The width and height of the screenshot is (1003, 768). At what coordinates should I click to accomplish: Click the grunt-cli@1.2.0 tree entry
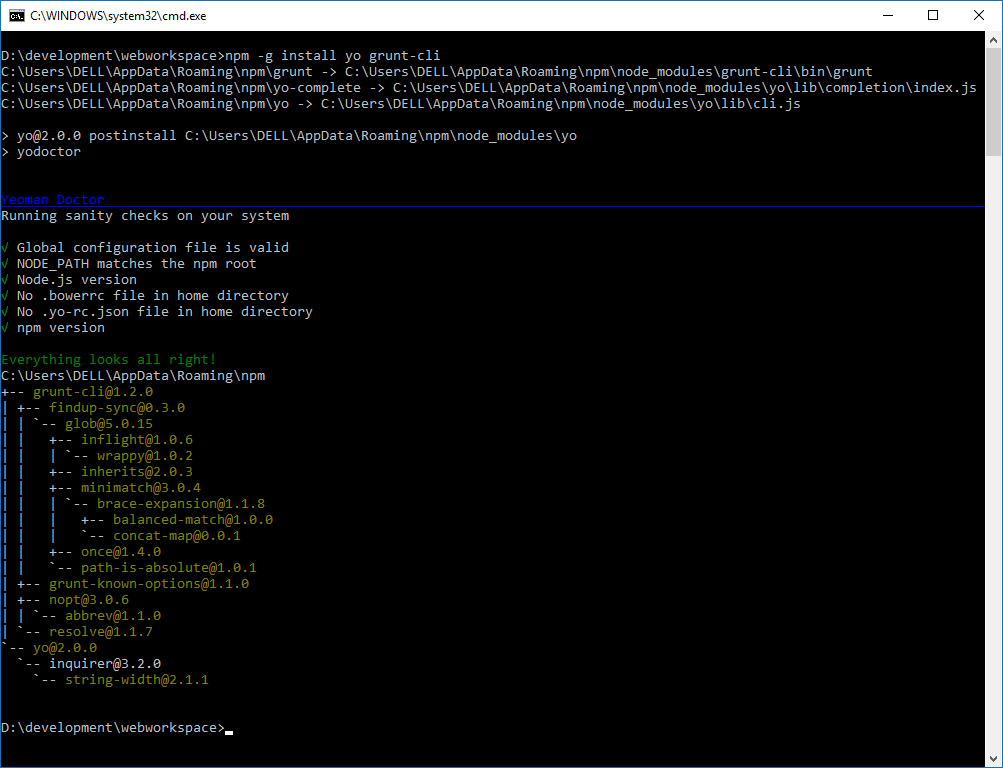[93, 391]
